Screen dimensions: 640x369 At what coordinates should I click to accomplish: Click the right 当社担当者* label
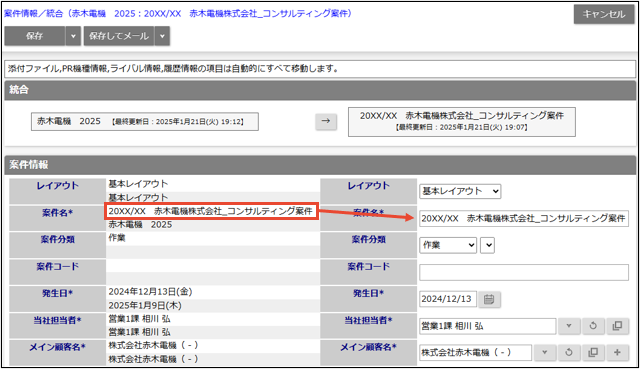[x=369, y=320]
